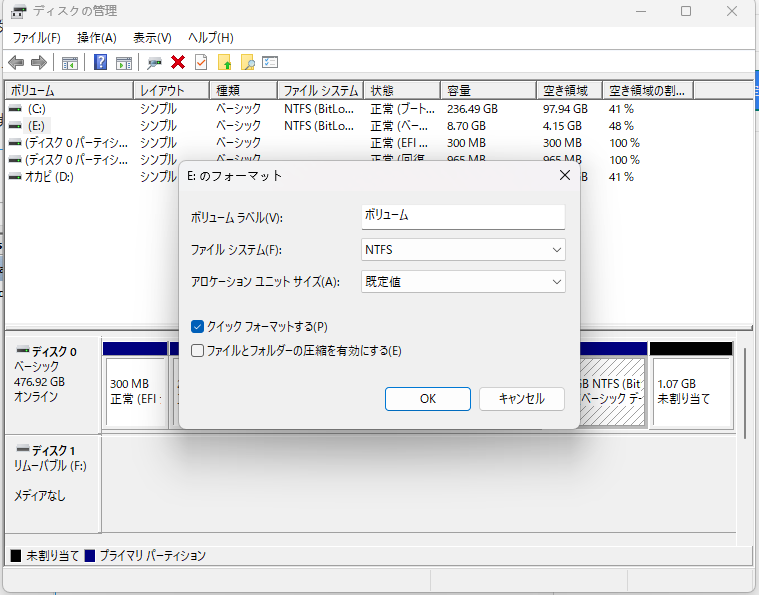Screen dimensions: 759x595
Task: Show or hide action pane icon
Action: click(x=124, y=62)
